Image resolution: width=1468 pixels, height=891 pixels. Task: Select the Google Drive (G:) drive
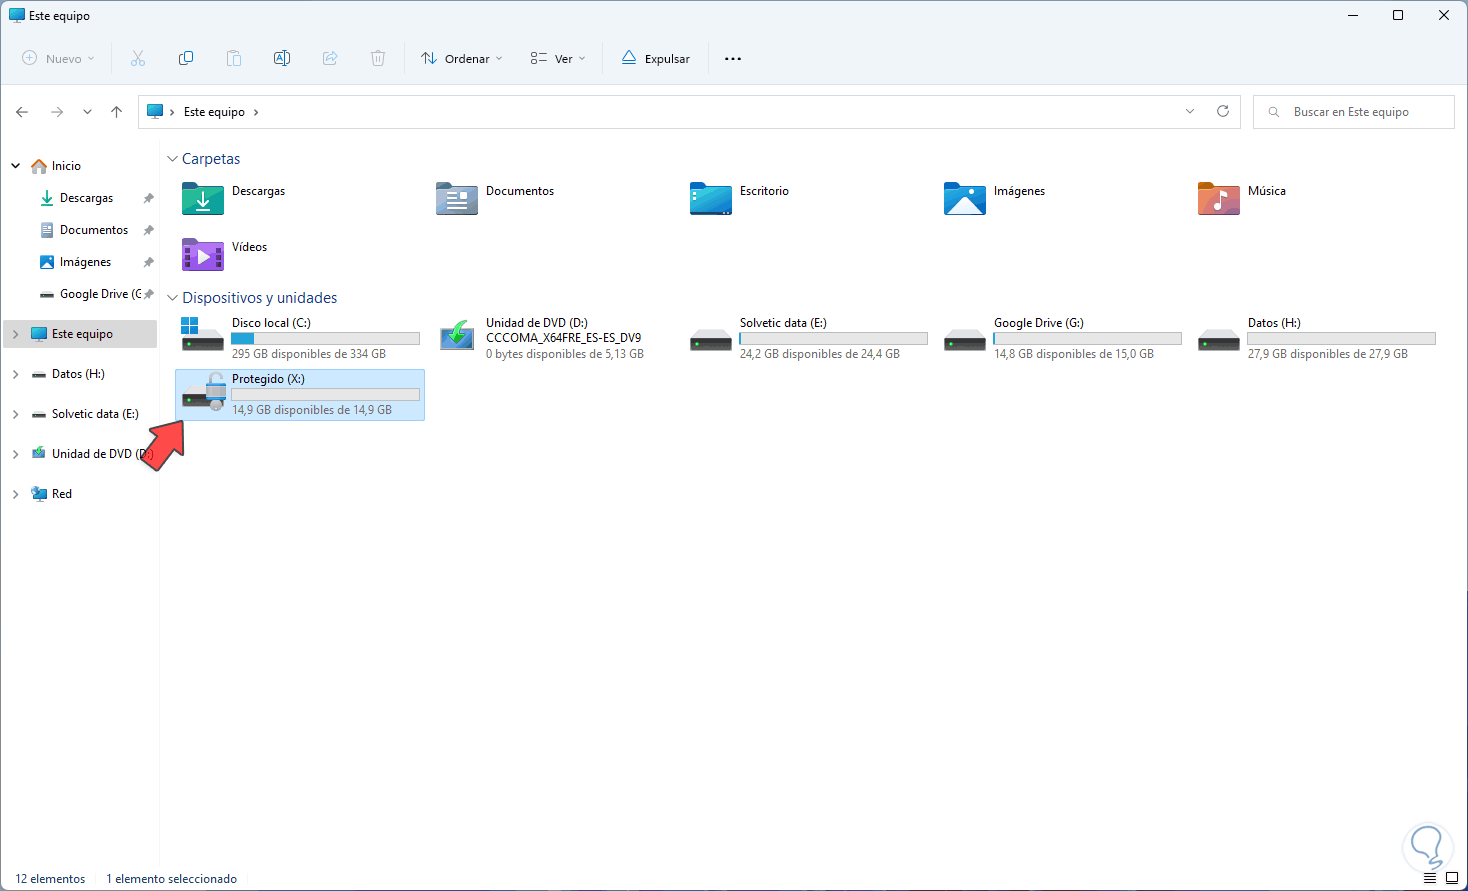[x=1062, y=339]
